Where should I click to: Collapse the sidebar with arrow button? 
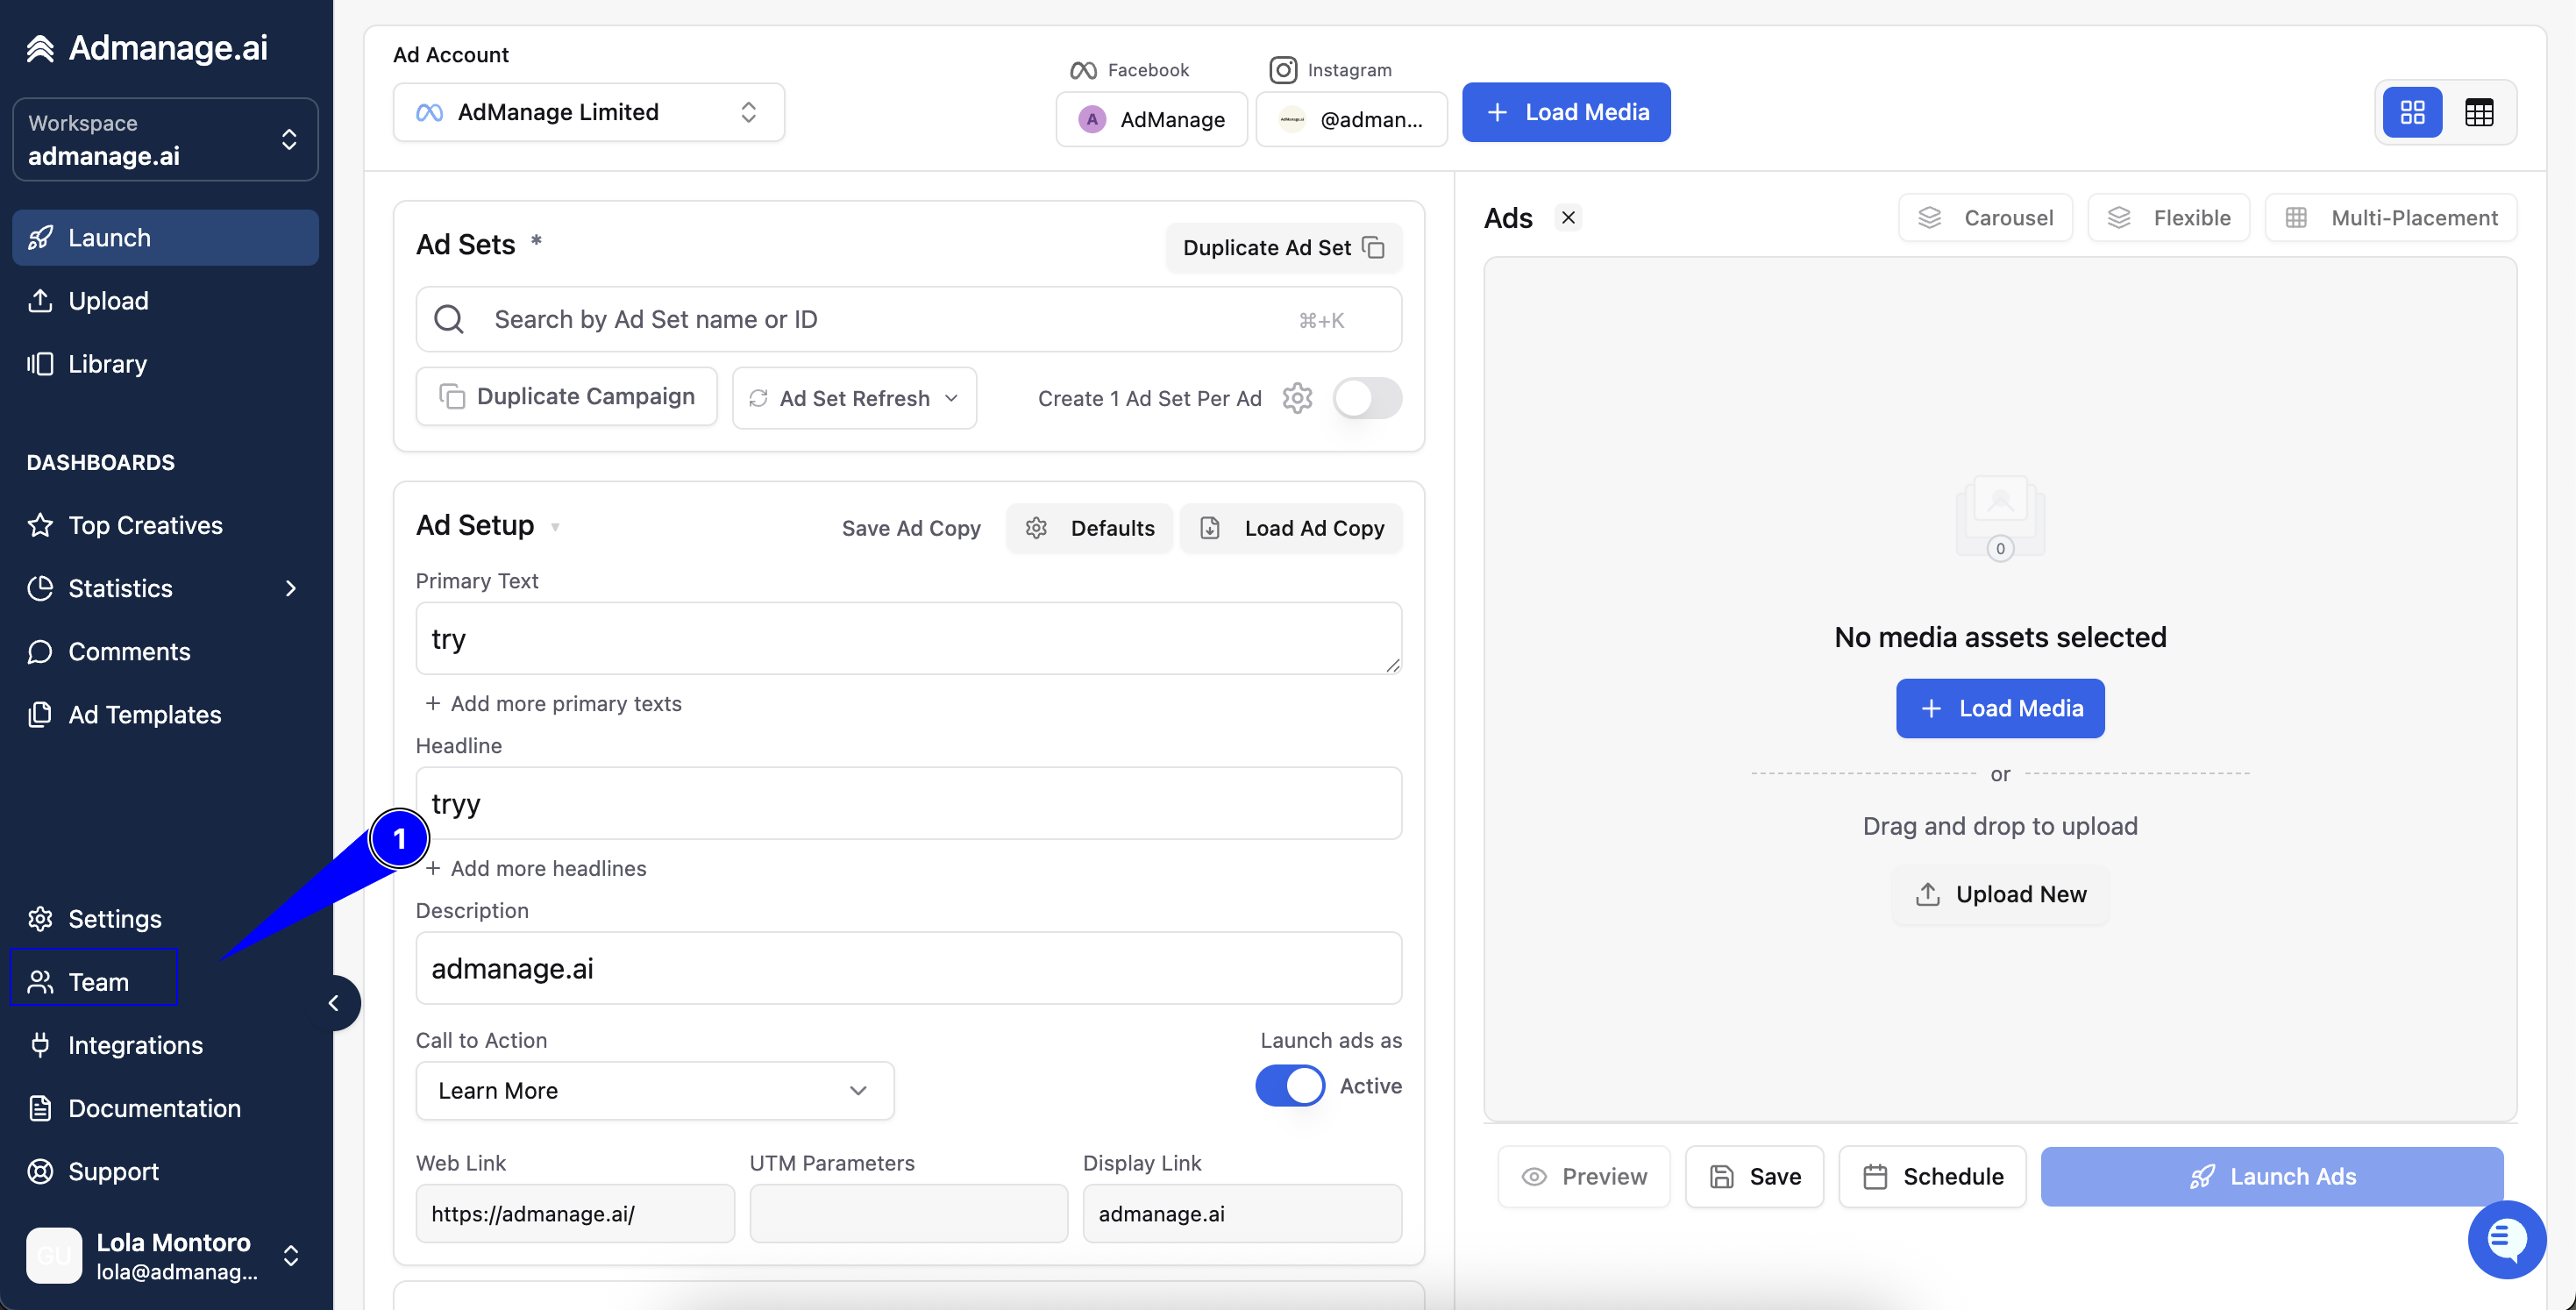[334, 1003]
